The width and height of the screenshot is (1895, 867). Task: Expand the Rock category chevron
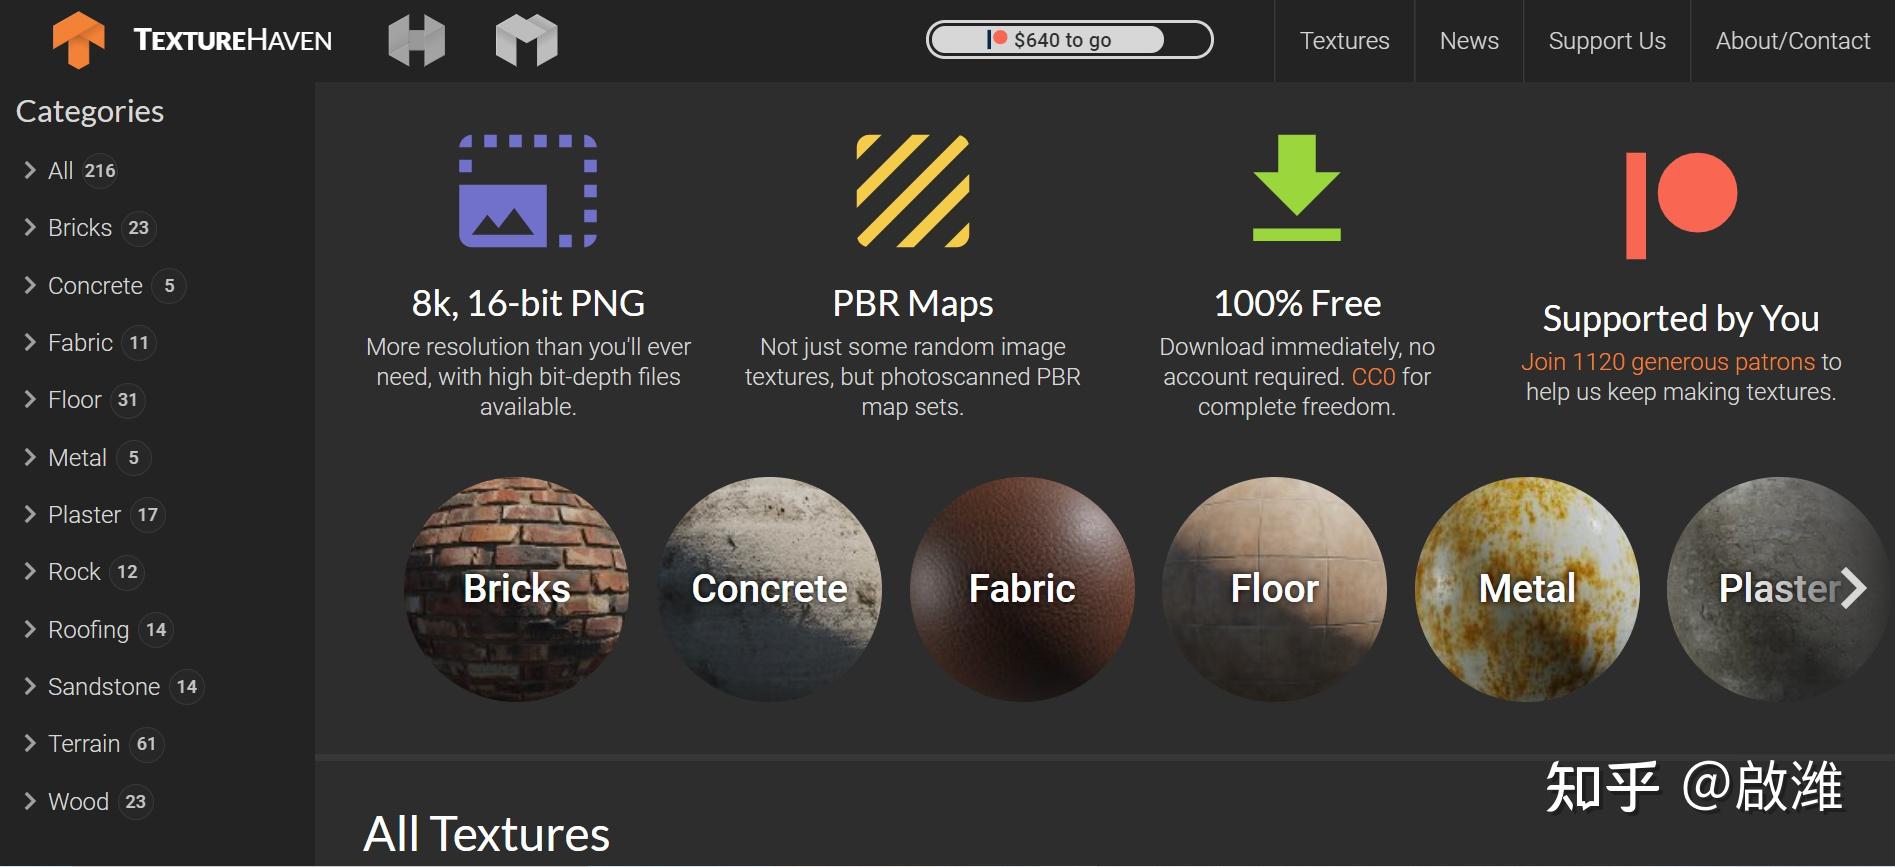(30, 571)
